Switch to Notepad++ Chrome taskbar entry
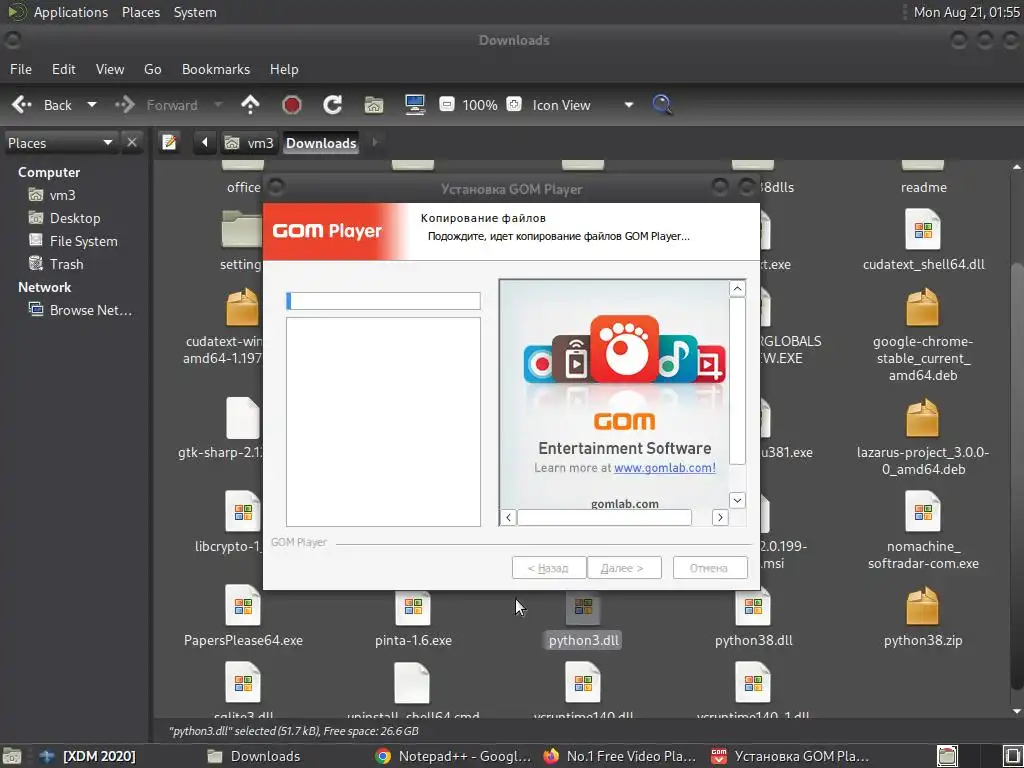This screenshot has width=1024, height=768. pyautogui.click(x=453, y=756)
